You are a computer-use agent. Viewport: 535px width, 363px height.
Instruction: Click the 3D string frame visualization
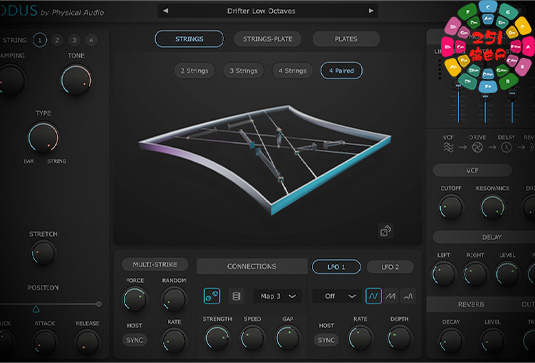265,159
